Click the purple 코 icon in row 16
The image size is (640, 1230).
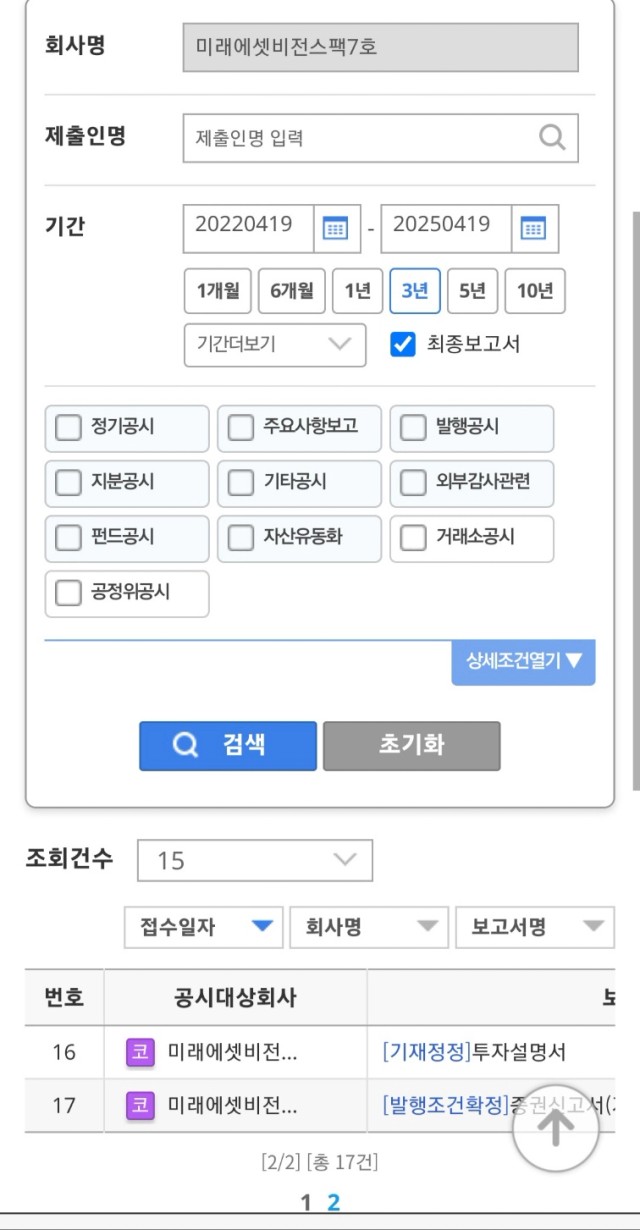pyautogui.click(x=140, y=1052)
